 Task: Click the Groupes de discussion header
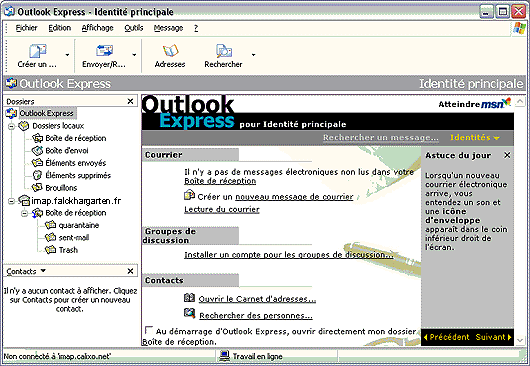[190, 236]
